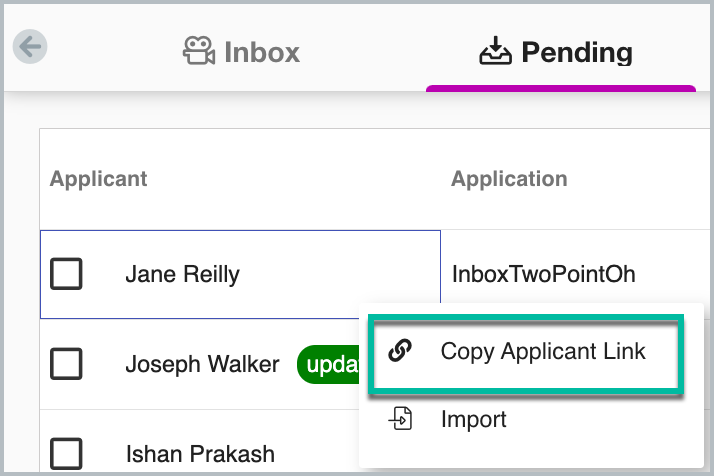Click the Import file icon in menu

tap(400, 419)
